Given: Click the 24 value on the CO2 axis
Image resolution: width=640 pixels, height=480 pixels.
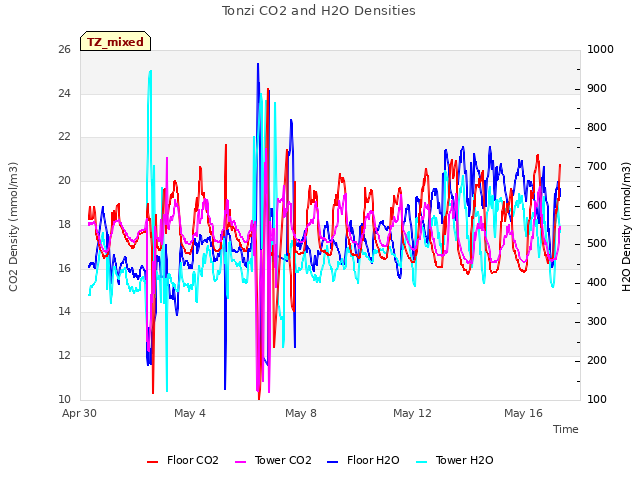Looking at the screenshot, I should (64, 93).
